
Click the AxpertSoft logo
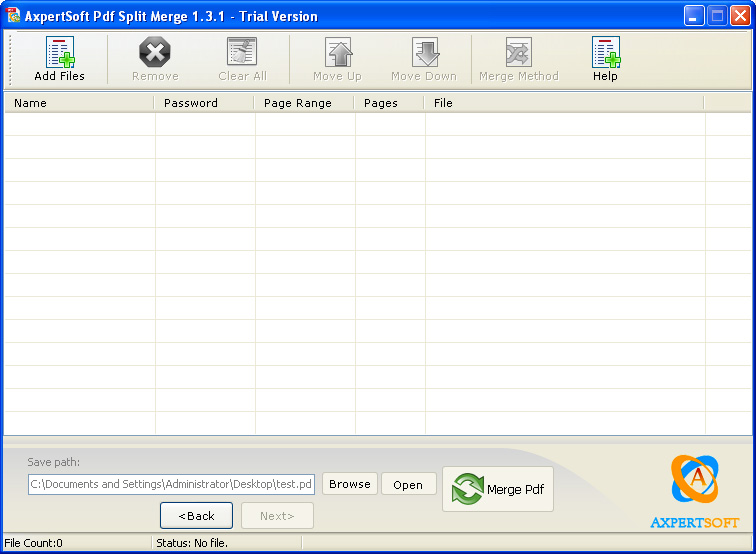694,492
